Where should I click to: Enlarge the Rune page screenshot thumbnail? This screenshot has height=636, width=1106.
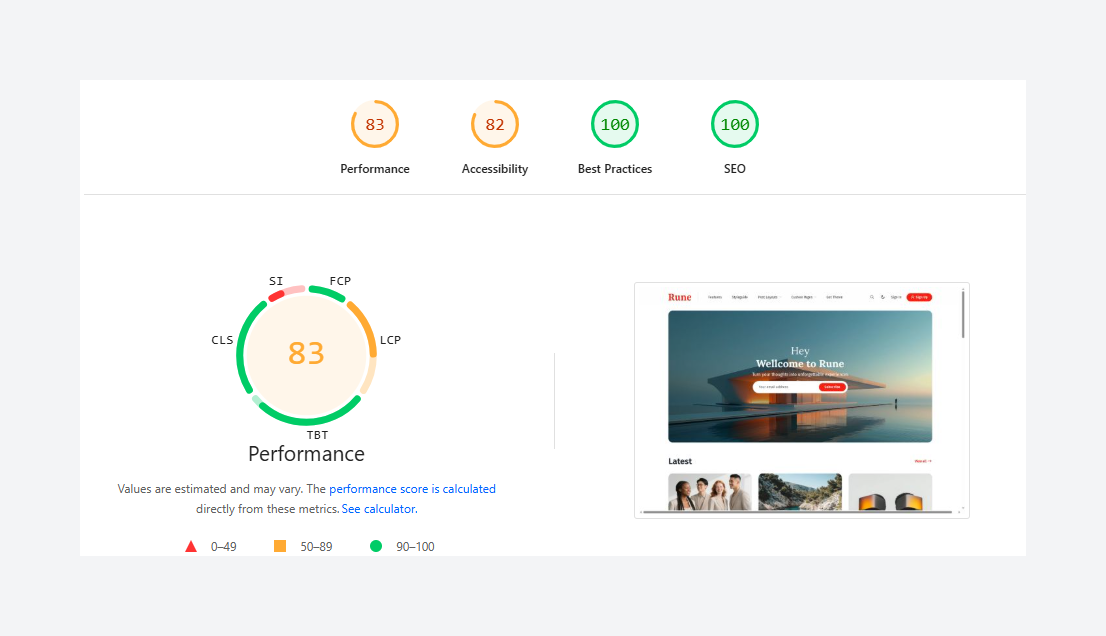click(x=801, y=400)
